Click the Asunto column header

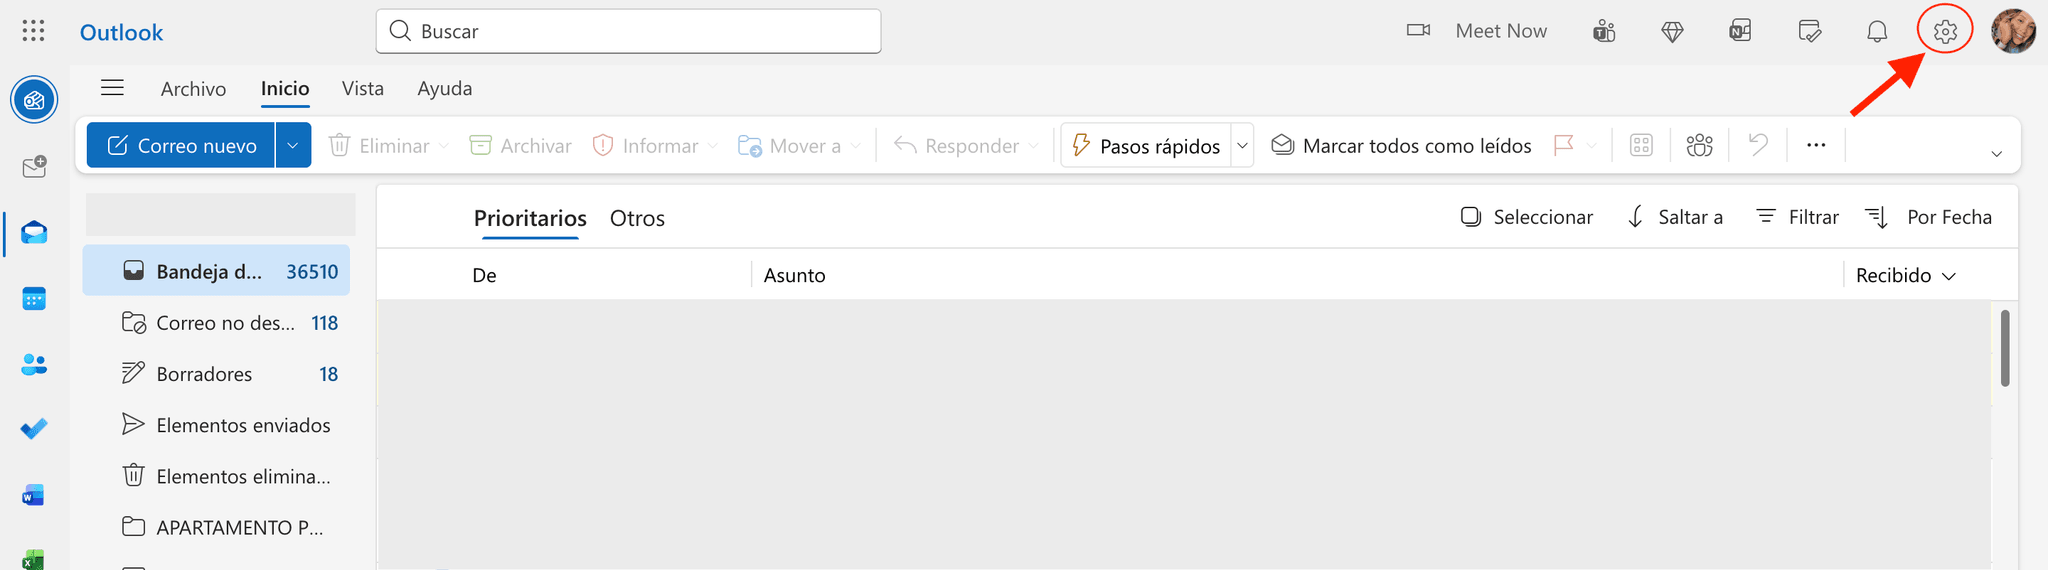tap(795, 276)
